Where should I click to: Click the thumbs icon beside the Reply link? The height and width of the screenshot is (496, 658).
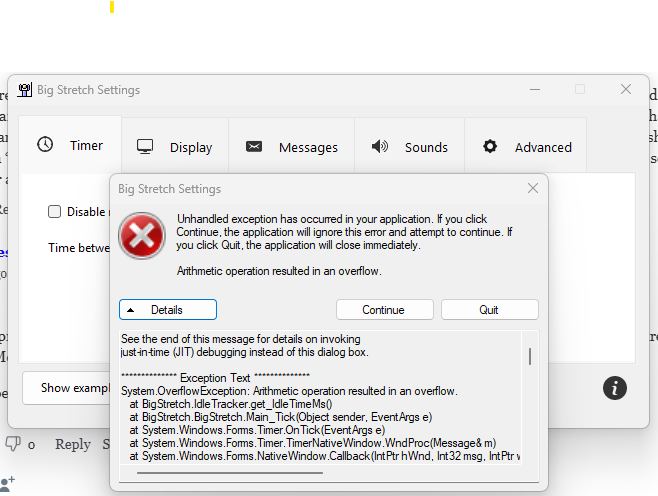[x=13, y=444]
